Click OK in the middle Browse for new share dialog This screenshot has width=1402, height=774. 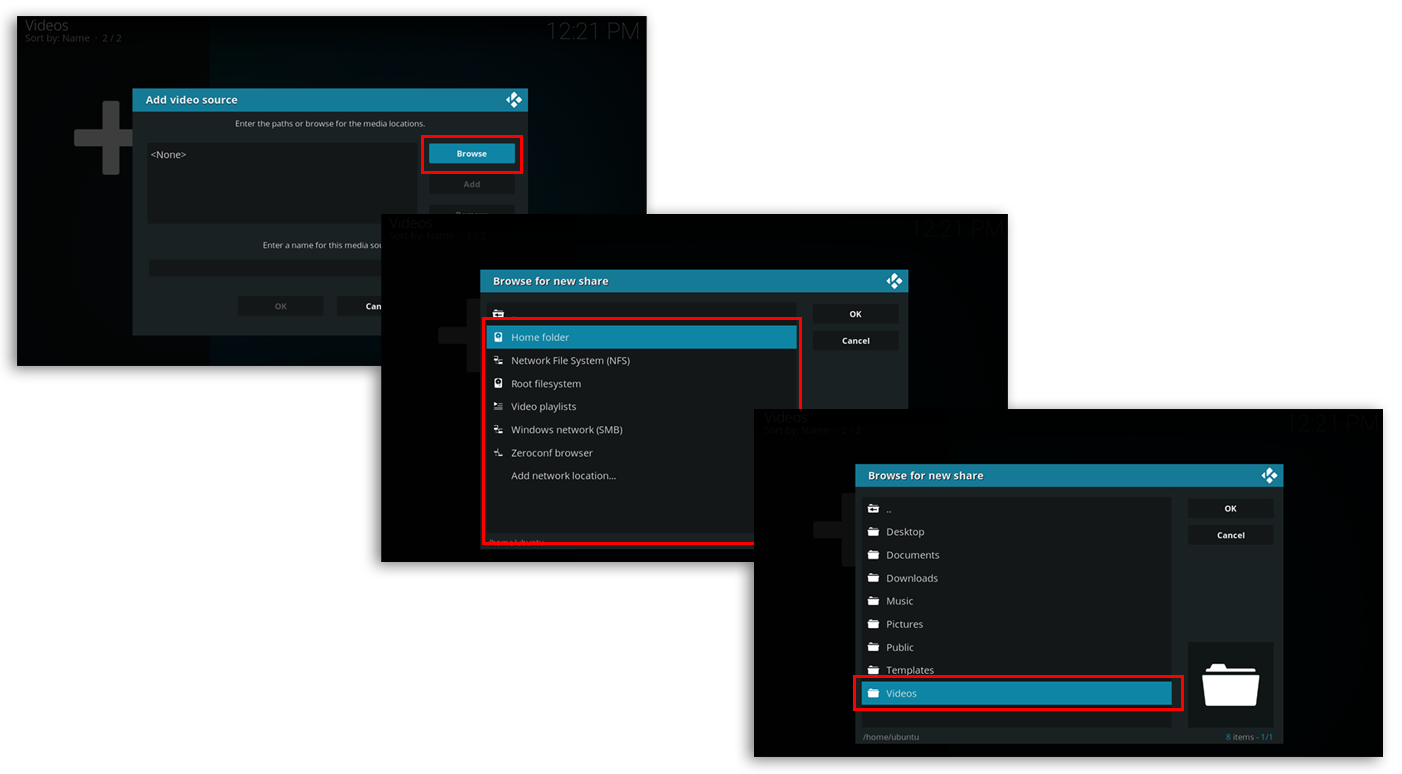pos(855,314)
